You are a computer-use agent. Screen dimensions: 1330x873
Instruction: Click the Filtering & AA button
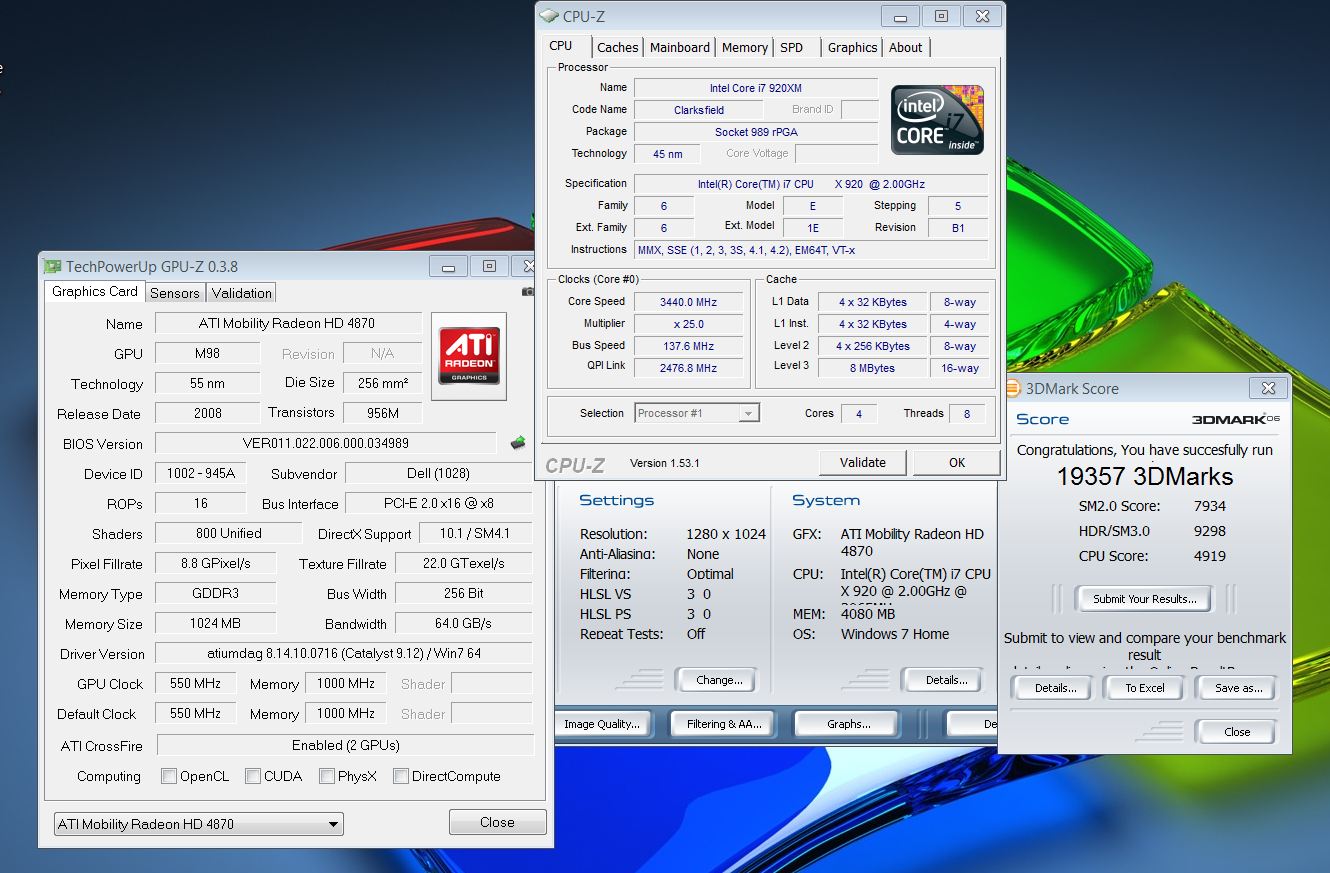(x=724, y=724)
